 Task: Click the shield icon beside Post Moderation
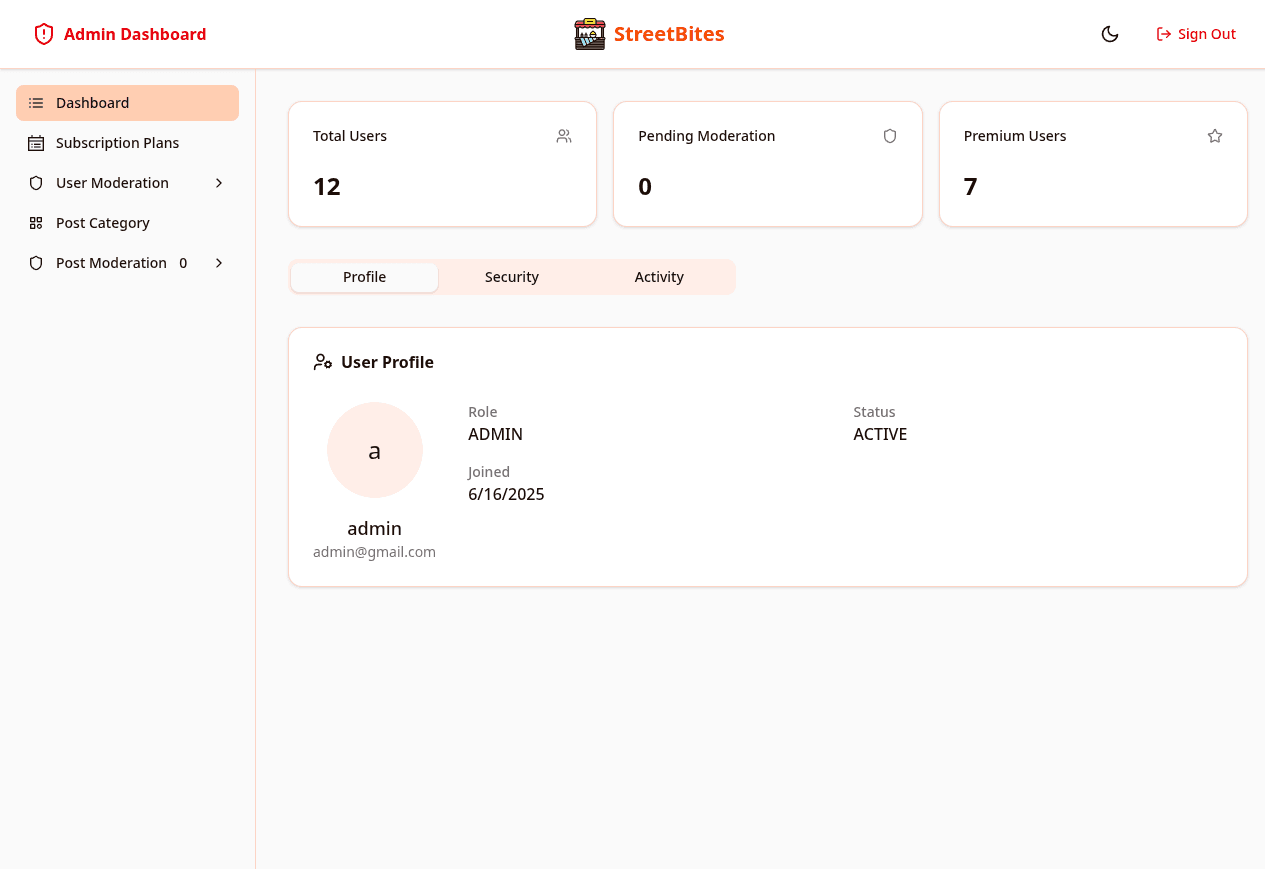[36, 263]
